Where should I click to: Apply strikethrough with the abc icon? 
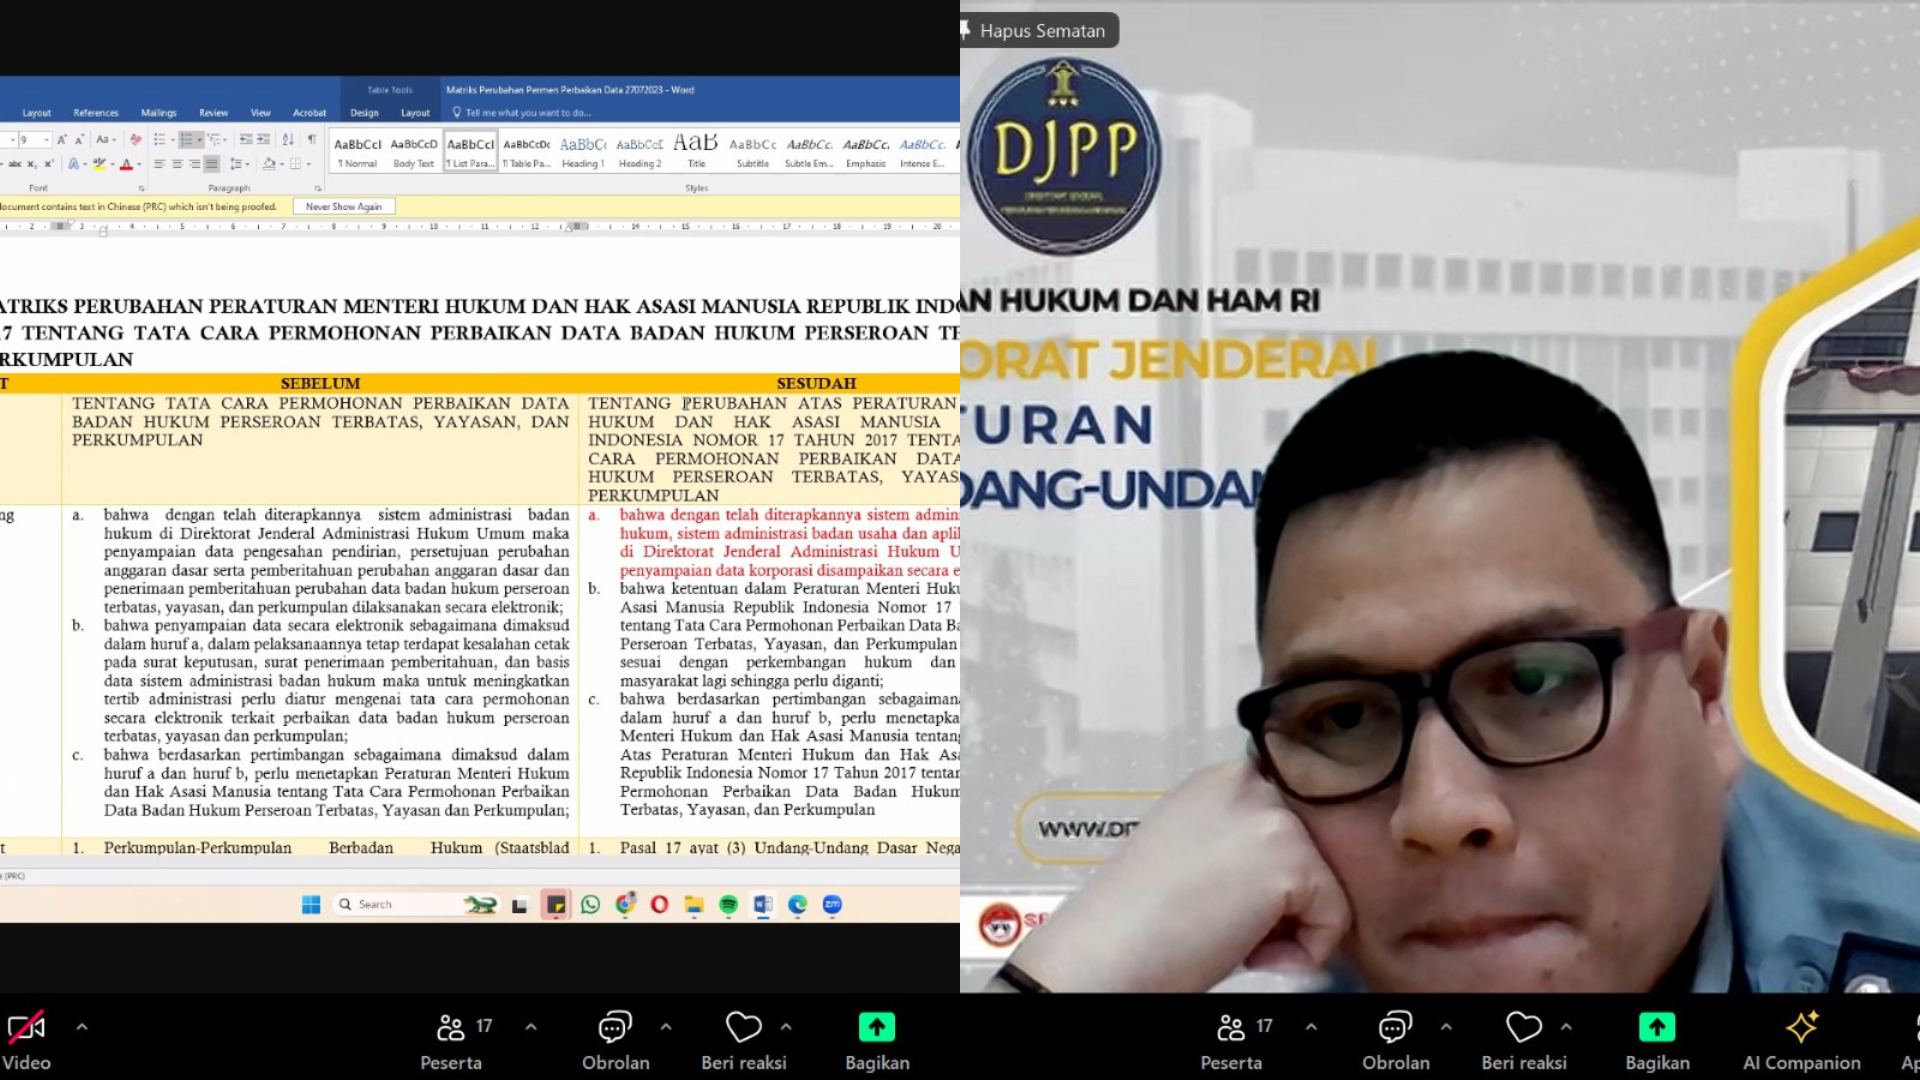15,164
